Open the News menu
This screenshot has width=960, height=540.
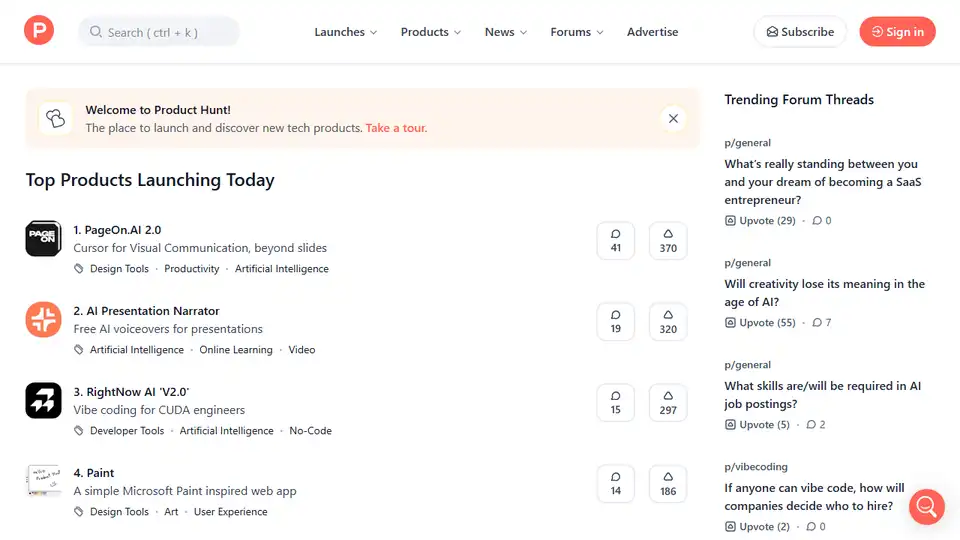click(x=505, y=32)
